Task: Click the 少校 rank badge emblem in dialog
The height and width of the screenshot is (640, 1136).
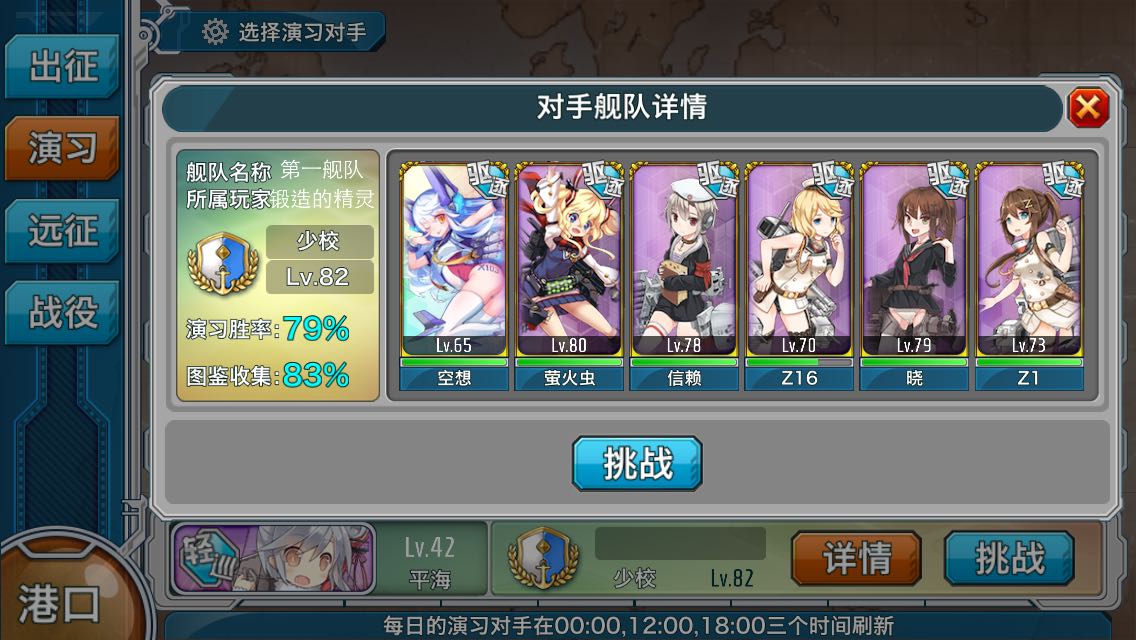Action: [x=223, y=262]
